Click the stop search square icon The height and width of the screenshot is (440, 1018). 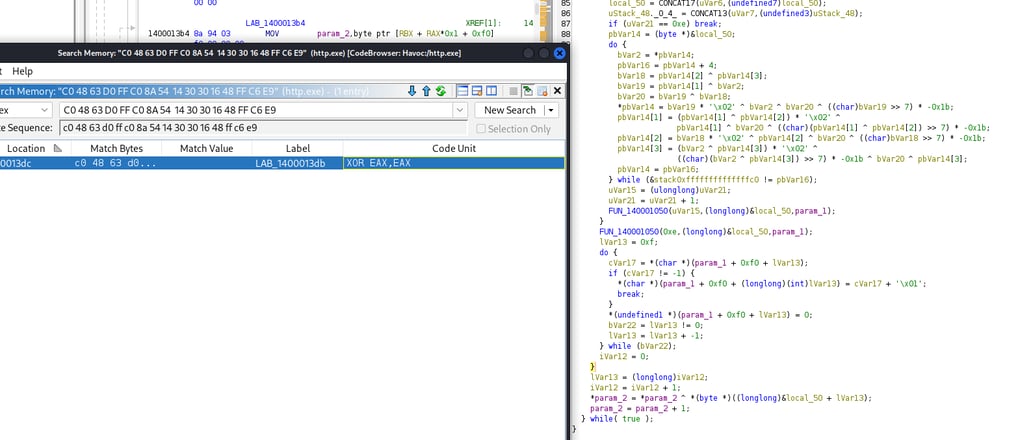point(513,91)
